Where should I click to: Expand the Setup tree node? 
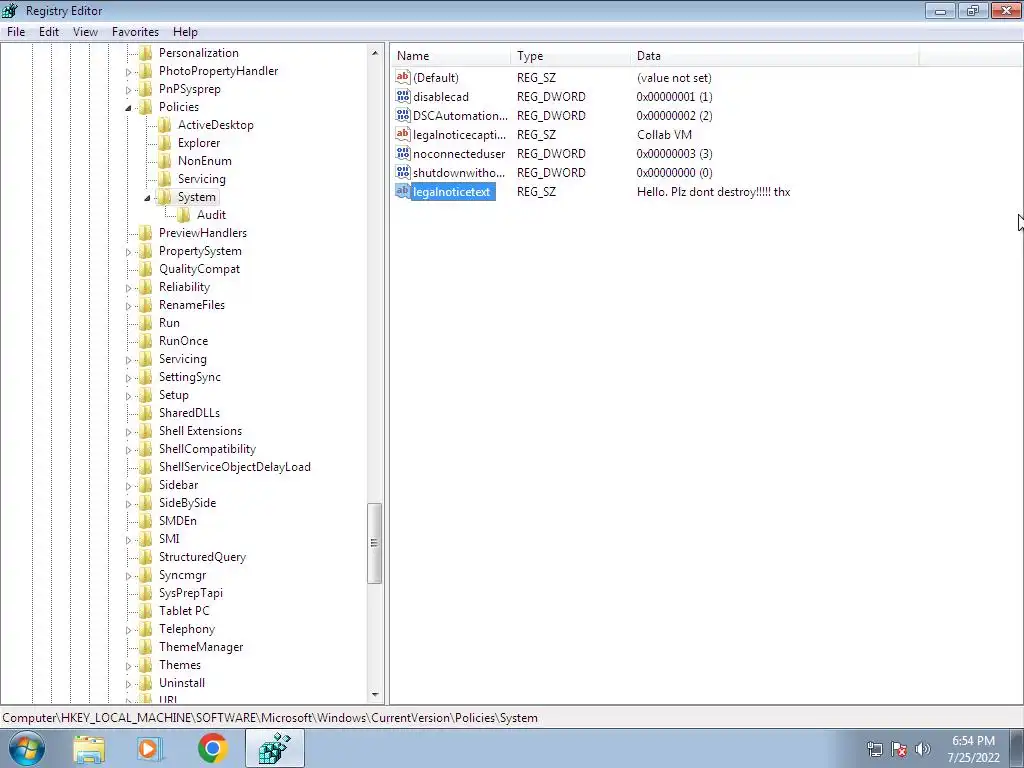pos(128,396)
